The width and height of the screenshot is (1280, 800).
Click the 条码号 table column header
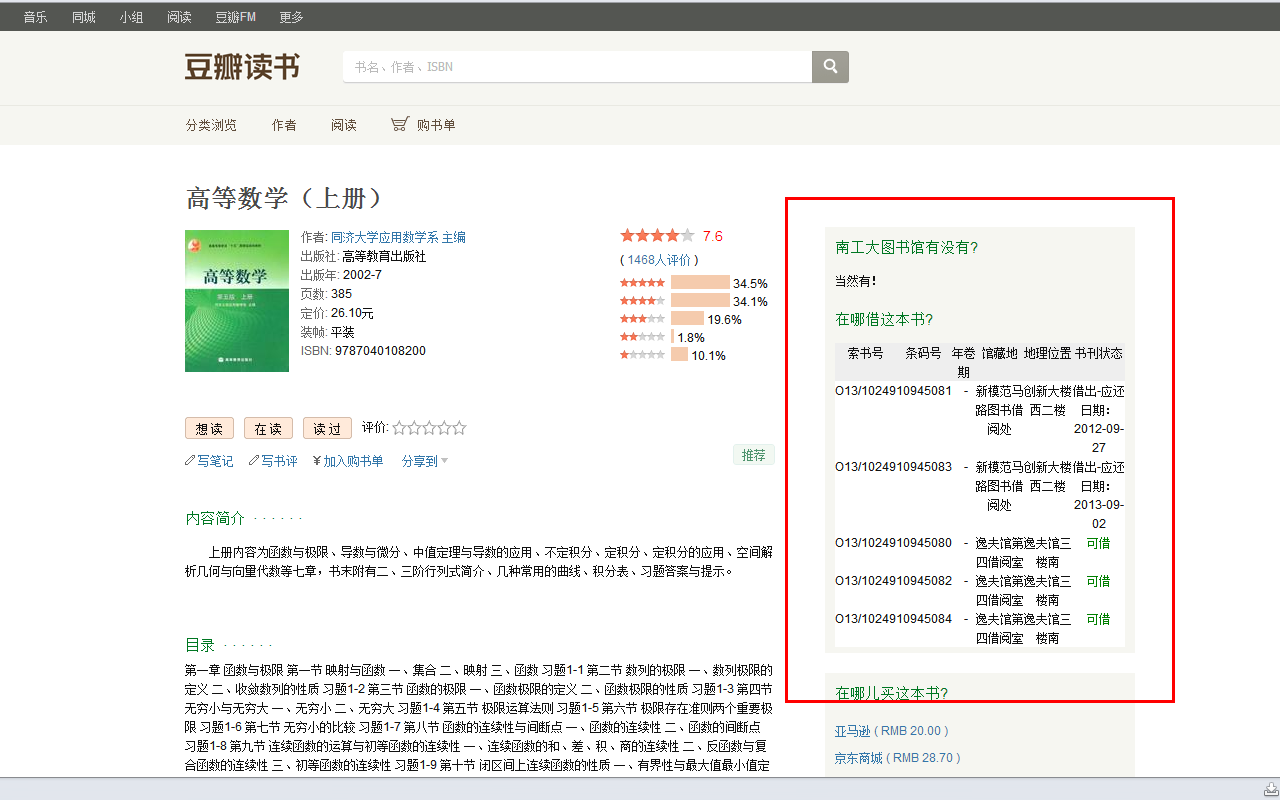point(923,353)
